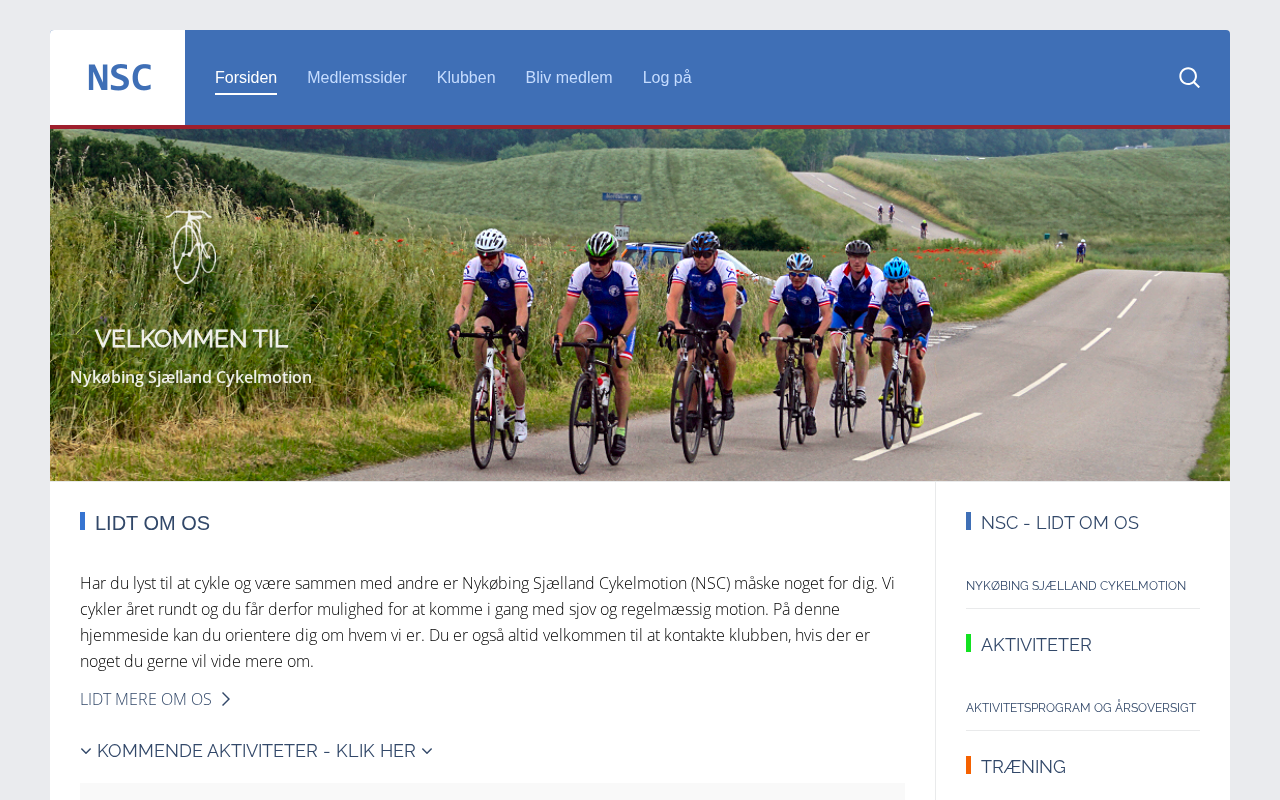Click the NSC logo
The width and height of the screenshot is (1280, 800).
click(x=119, y=78)
